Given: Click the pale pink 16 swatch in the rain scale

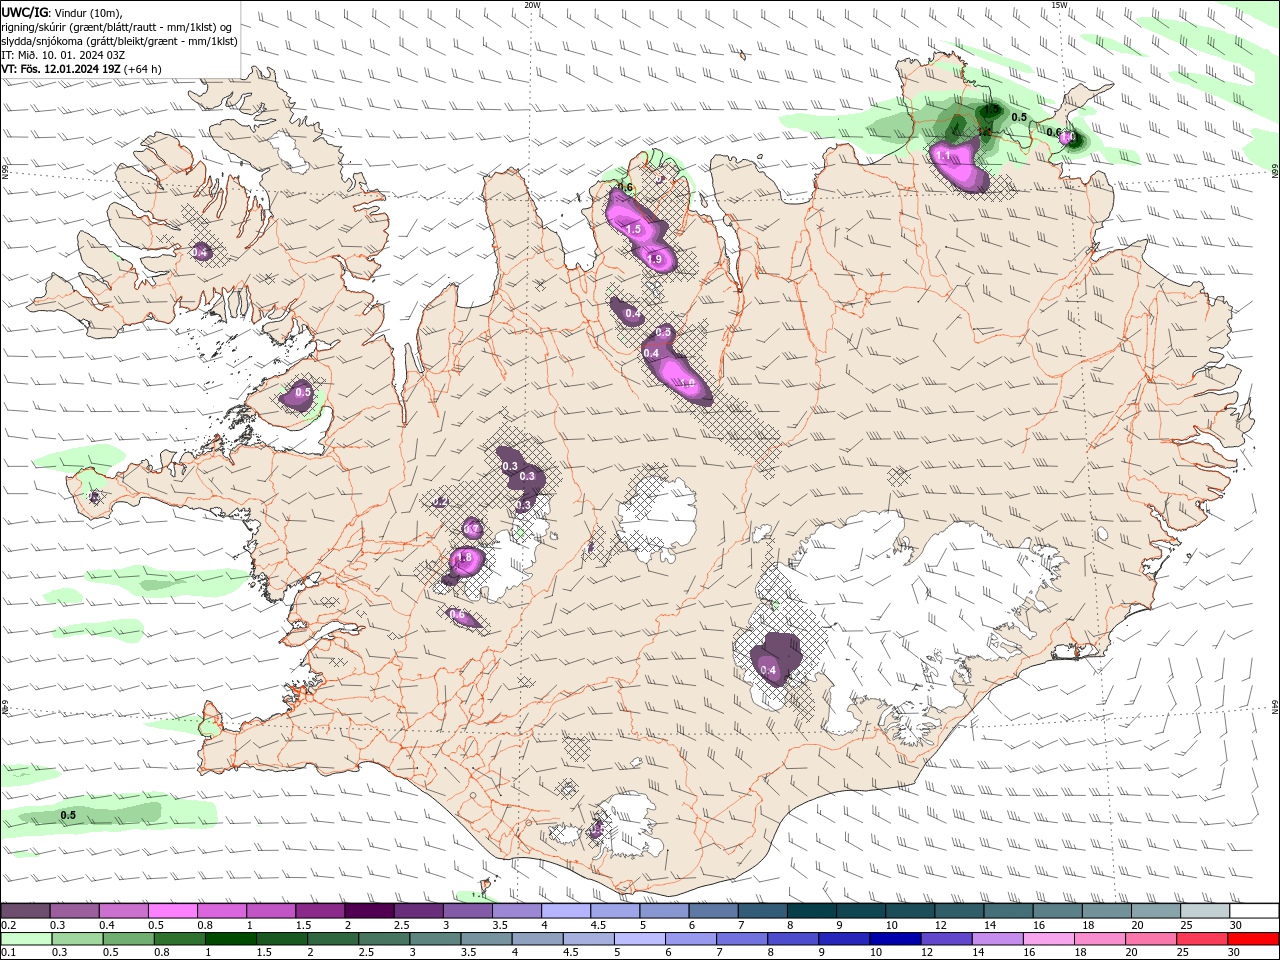Looking at the screenshot, I should (x=1047, y=939).
